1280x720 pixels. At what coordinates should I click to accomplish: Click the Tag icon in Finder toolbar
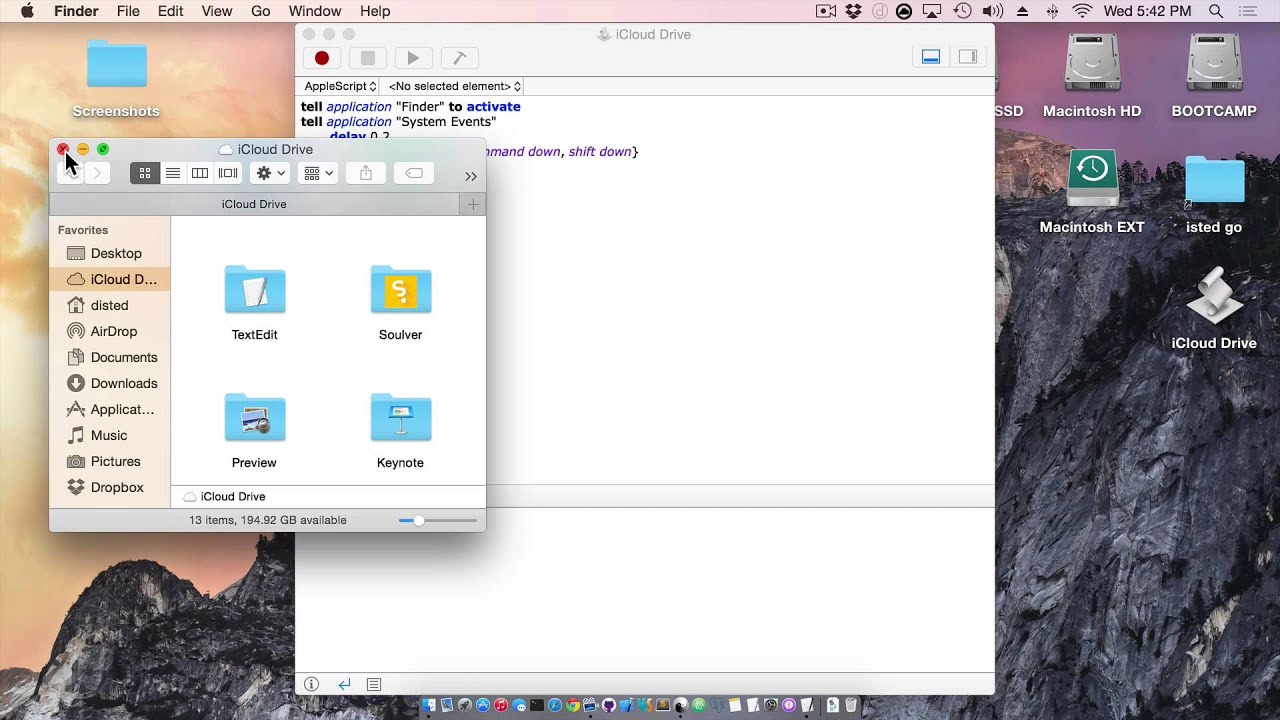(x=412, y=172)
